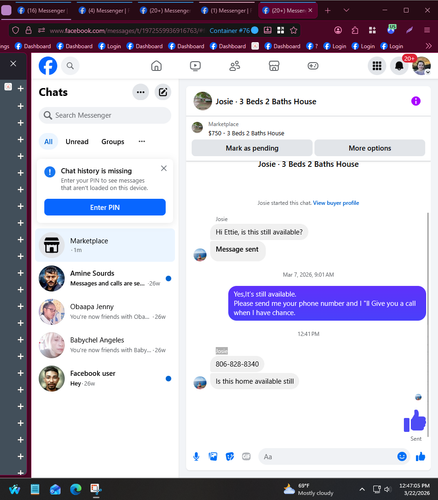The width and height of the screenshot is (438, 500).
Task: Open the Facebook menu grid icon
Action: click(377, 66)
